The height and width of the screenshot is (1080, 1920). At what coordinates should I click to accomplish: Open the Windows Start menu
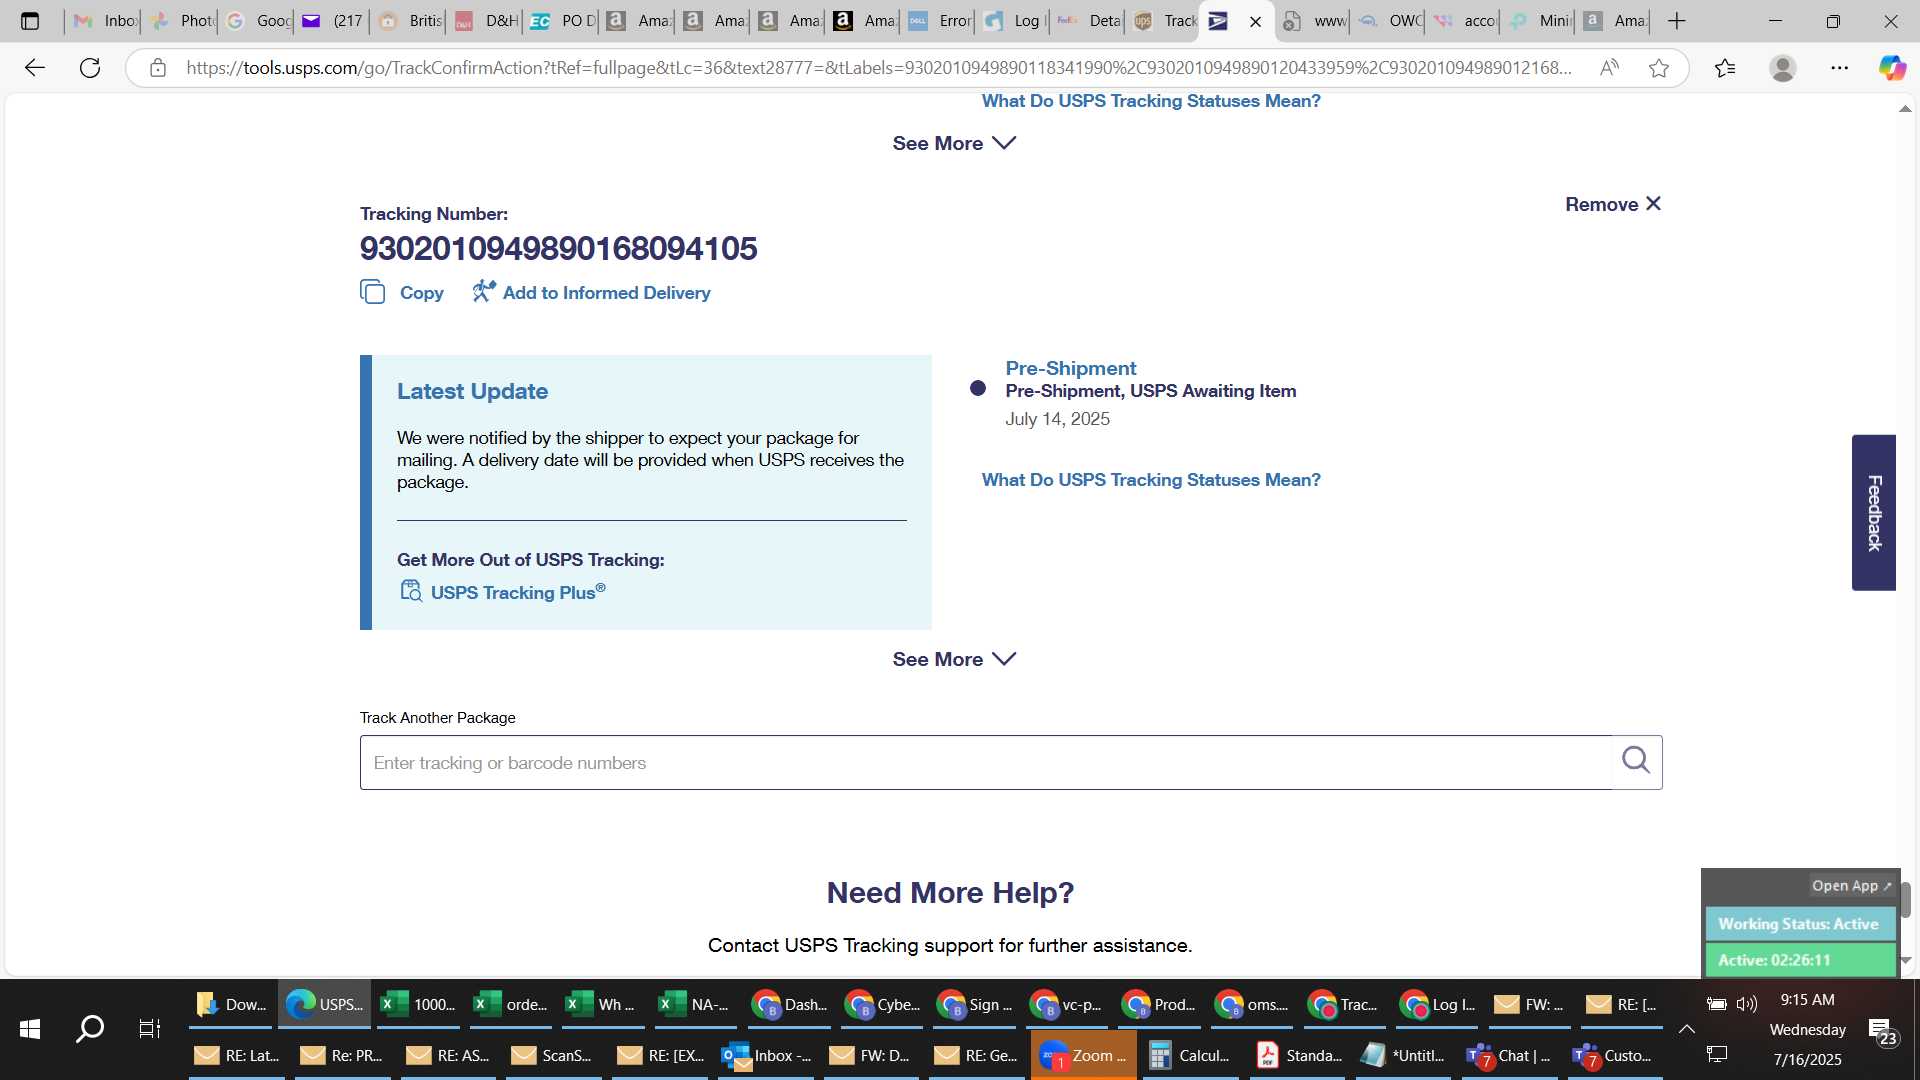click(30, 1029)
